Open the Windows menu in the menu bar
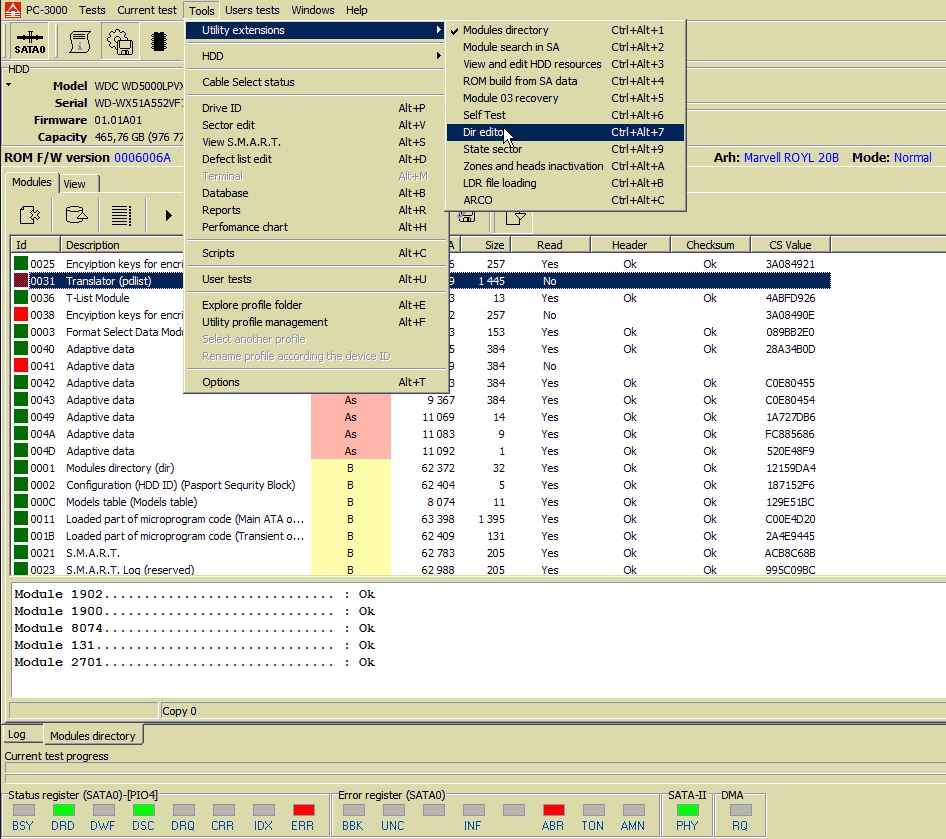 pos(313,10)
